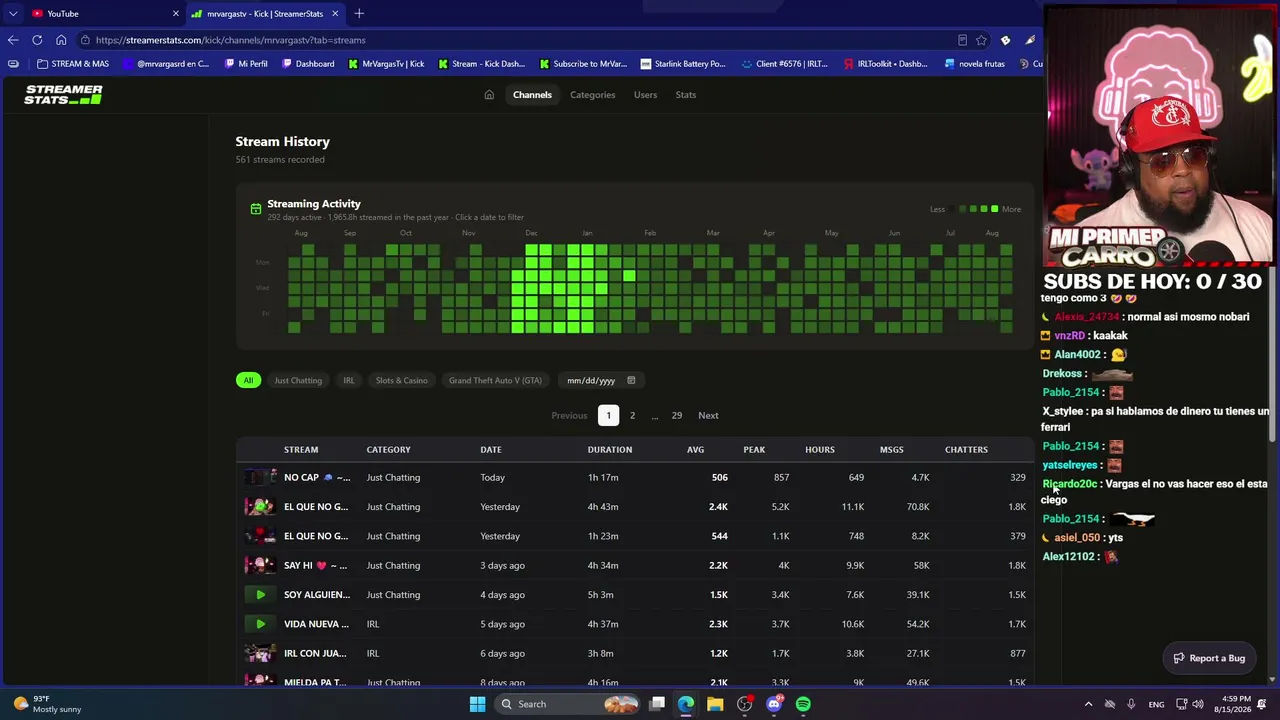Image resolution: width=1280 pixels, height=720 pixels.
Task: Switch to the YouTube browser tab
Action: tap(104, 14)
